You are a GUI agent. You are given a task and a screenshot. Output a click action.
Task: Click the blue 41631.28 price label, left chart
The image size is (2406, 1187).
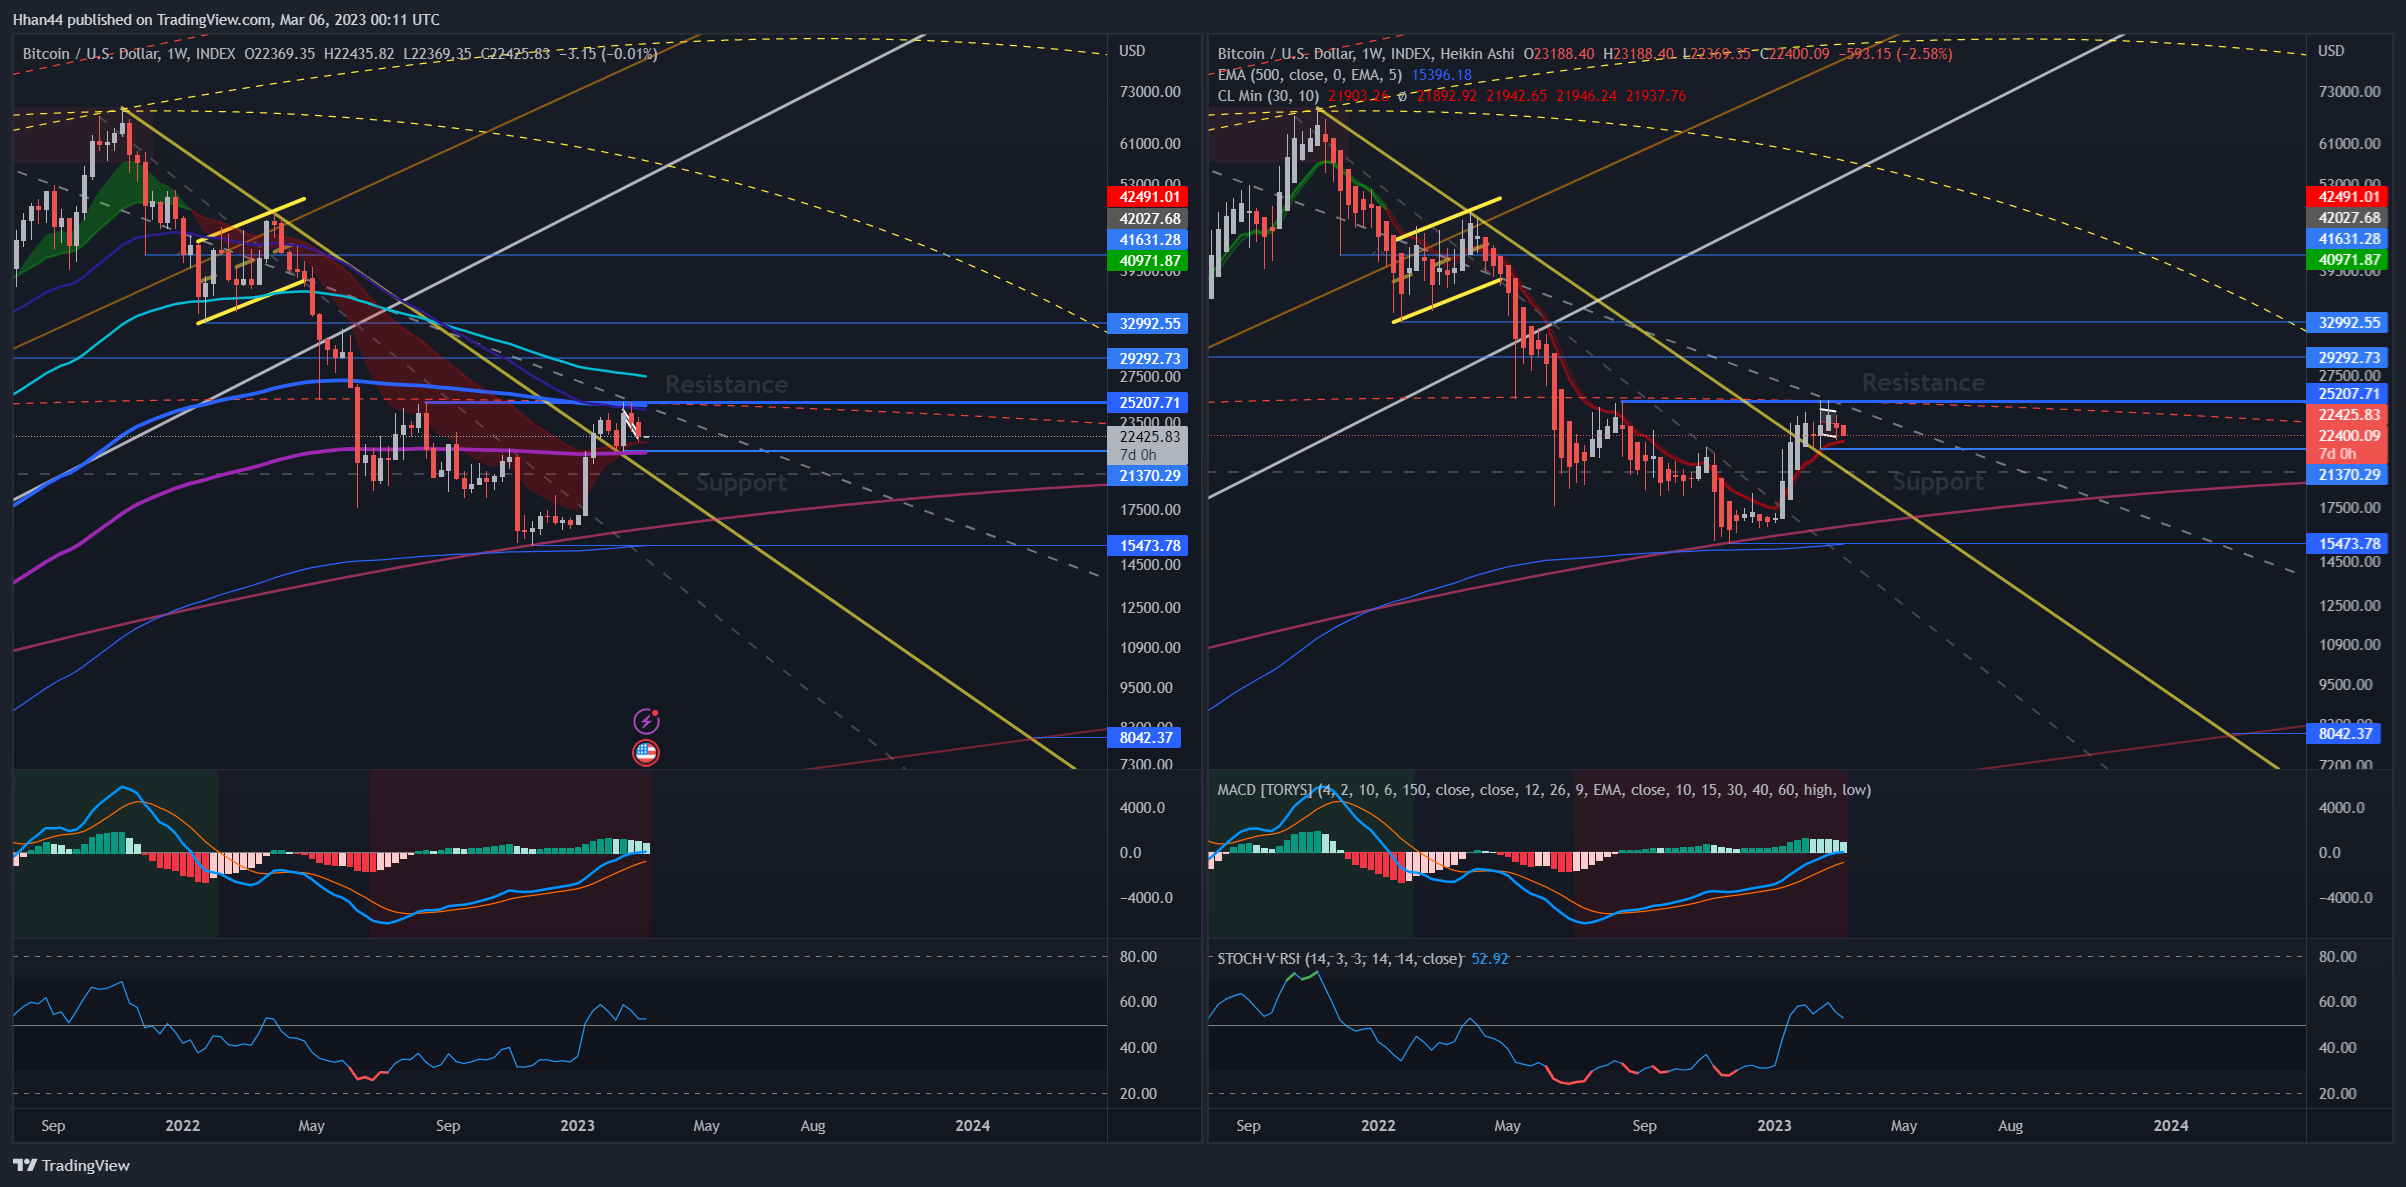(1147, 239)
